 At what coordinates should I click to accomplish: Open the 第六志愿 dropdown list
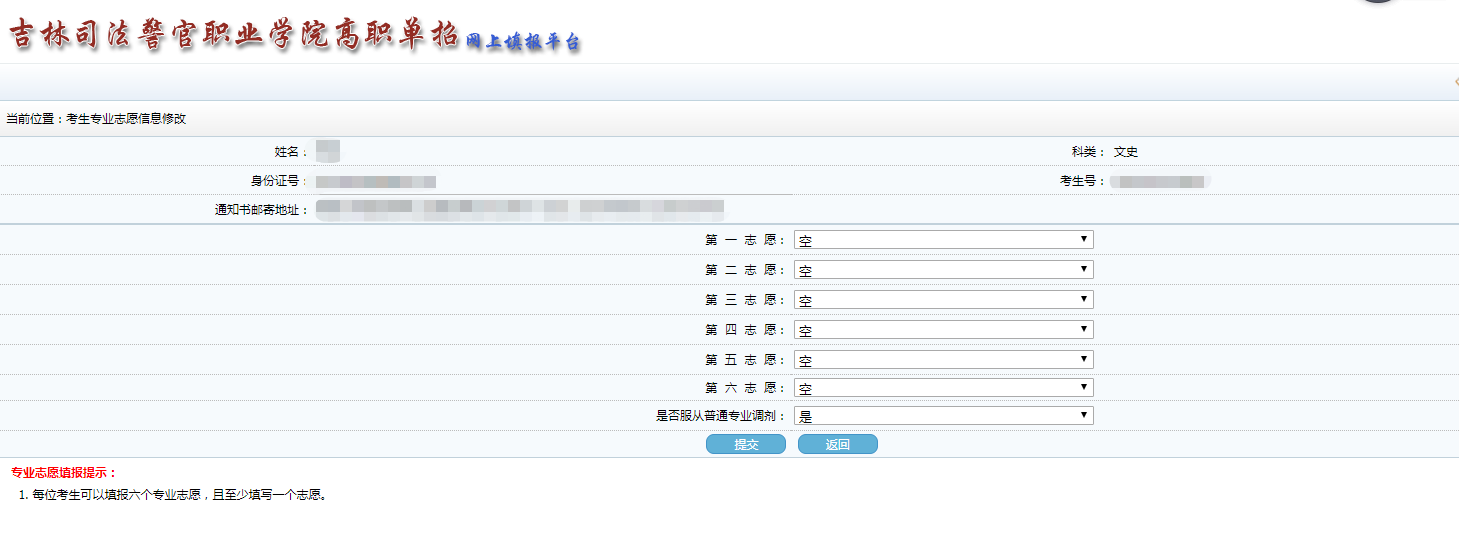943,388
